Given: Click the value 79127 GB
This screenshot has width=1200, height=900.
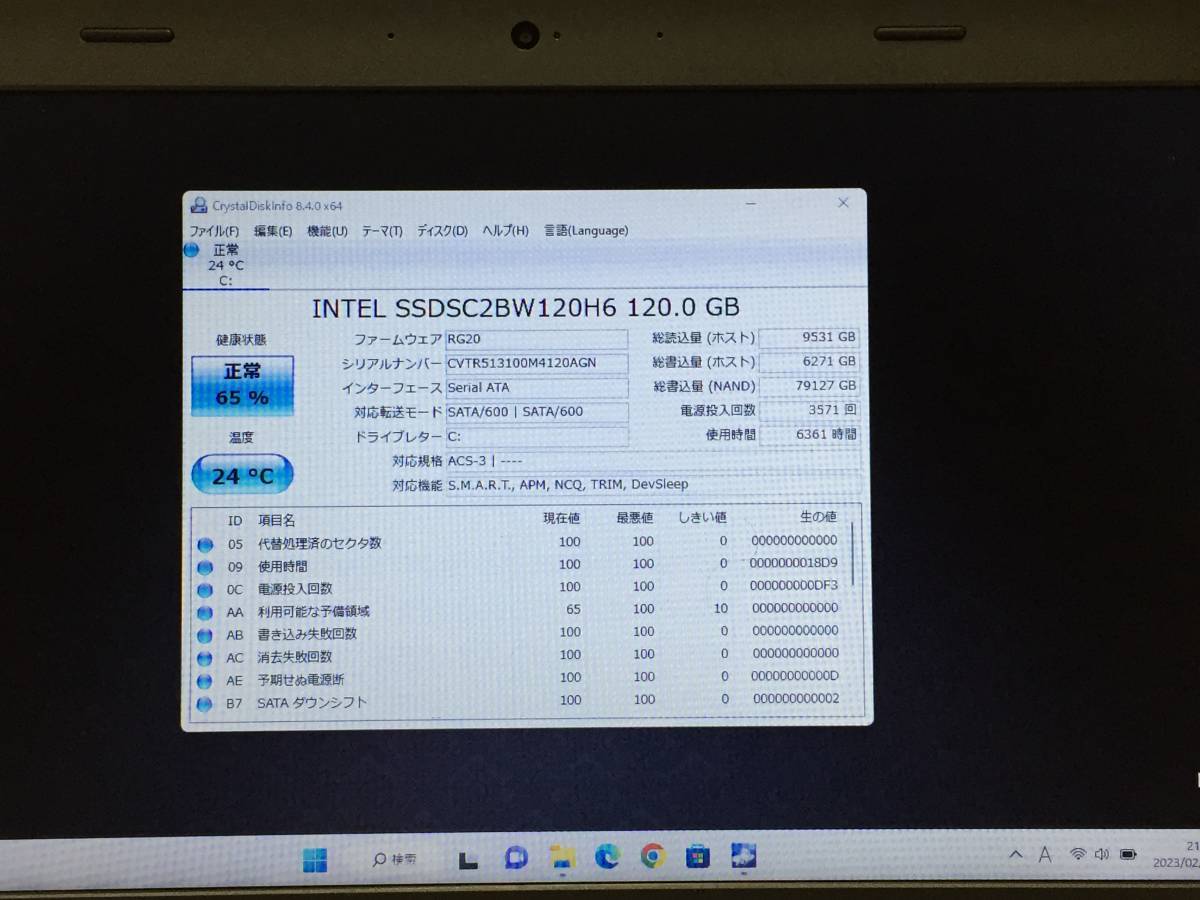Looking at the screenshot, I should 810,386.
